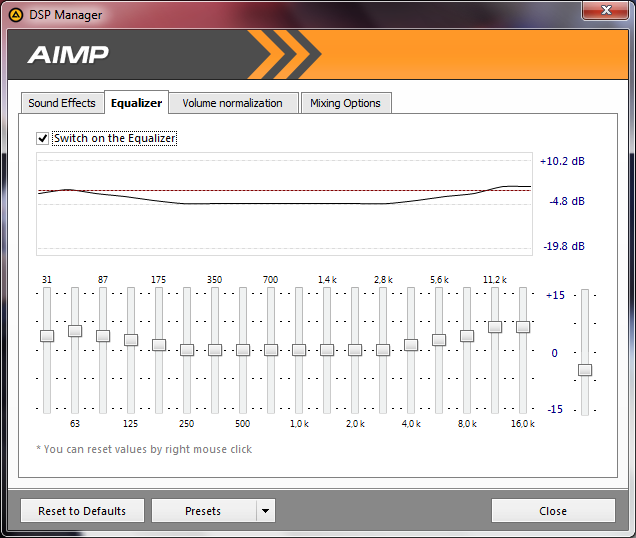Click the 125 Hz band slider handle

pos(131,340)
